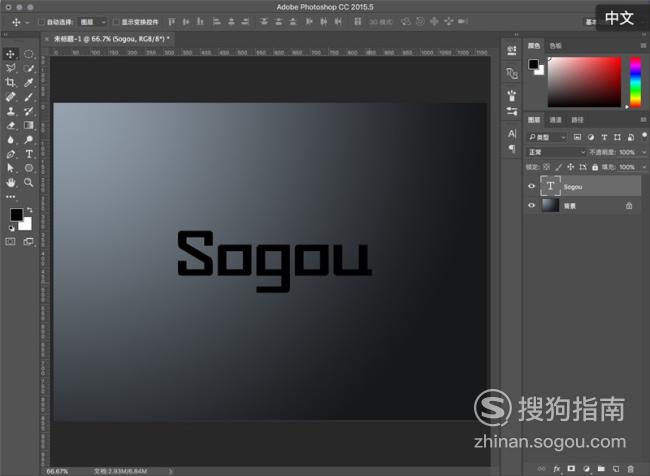Select the Path Selection tool
Image resolution: width=650 pixels, height=476 pixels.
coord(10,168)
